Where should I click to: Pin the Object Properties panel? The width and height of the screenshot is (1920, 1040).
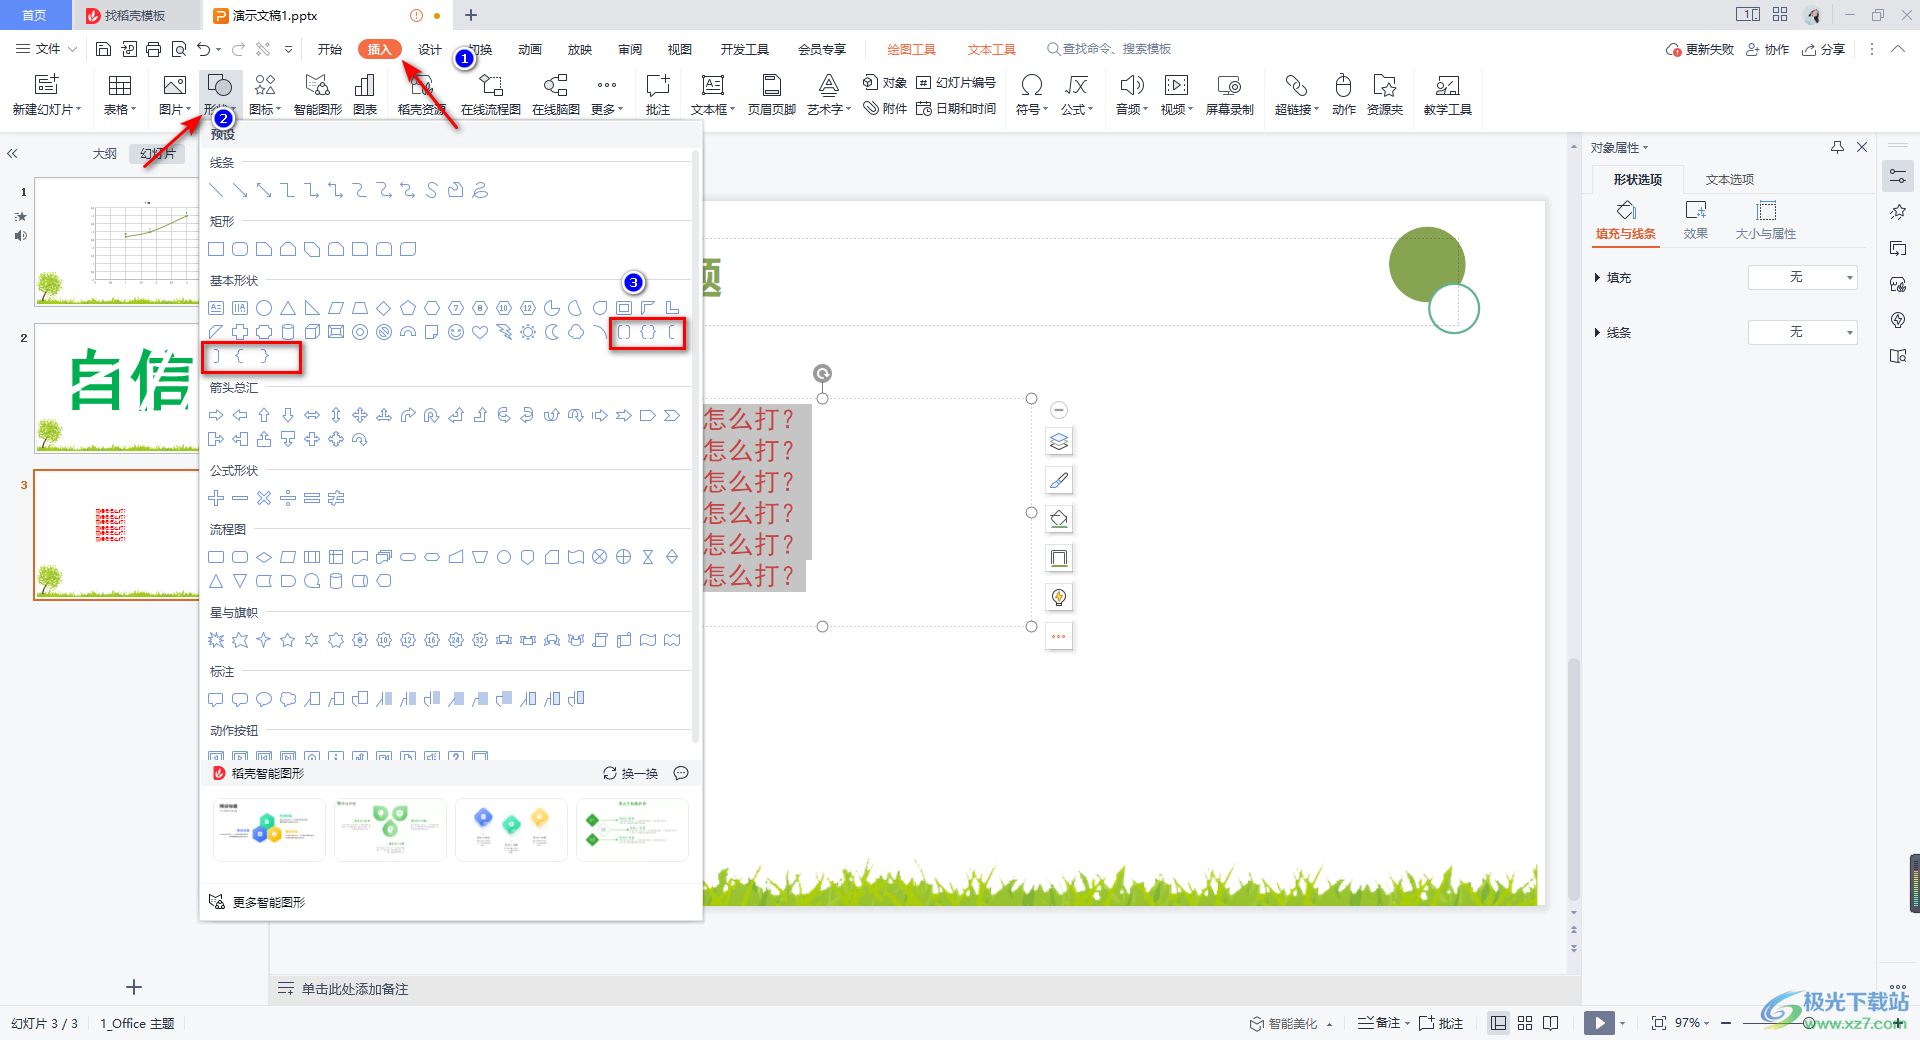point(1837,147)
